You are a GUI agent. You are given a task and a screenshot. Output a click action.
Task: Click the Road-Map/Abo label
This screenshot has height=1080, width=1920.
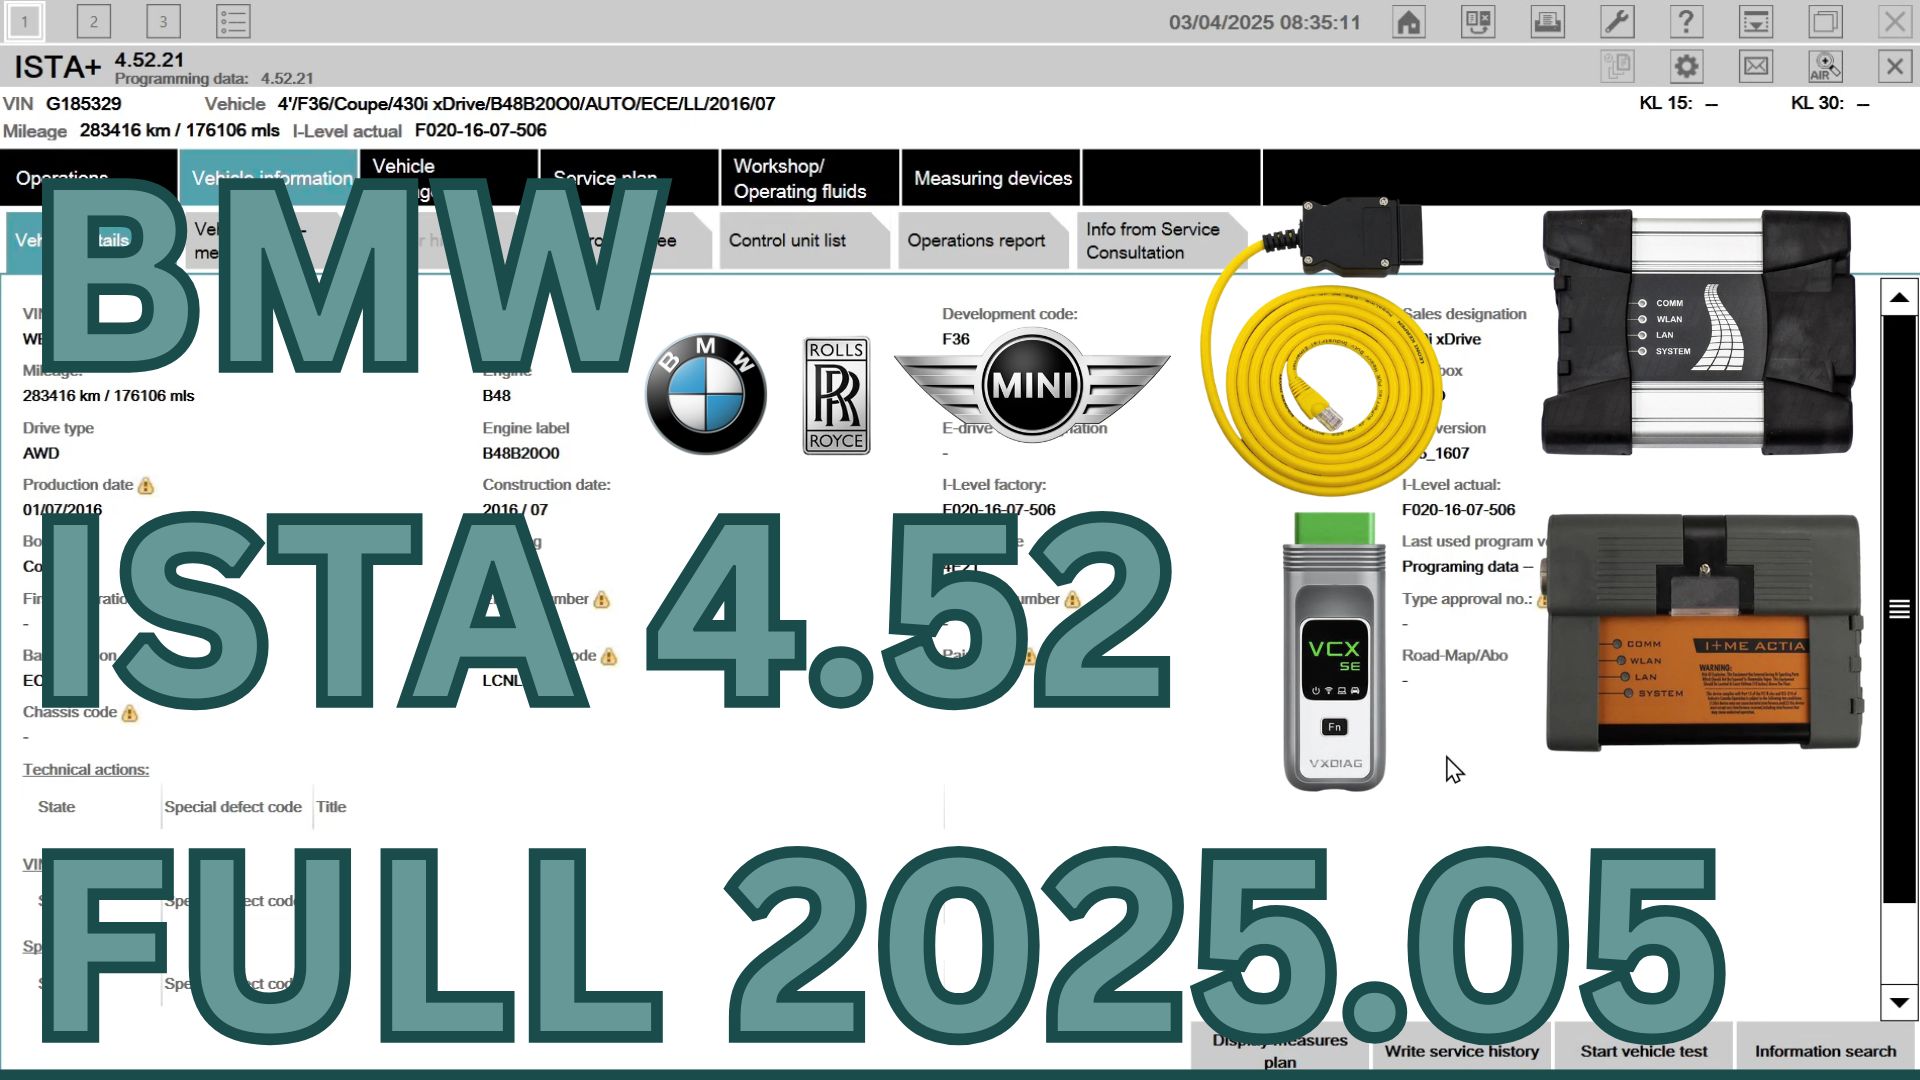pyautogui.click(x=1455, y=656)
